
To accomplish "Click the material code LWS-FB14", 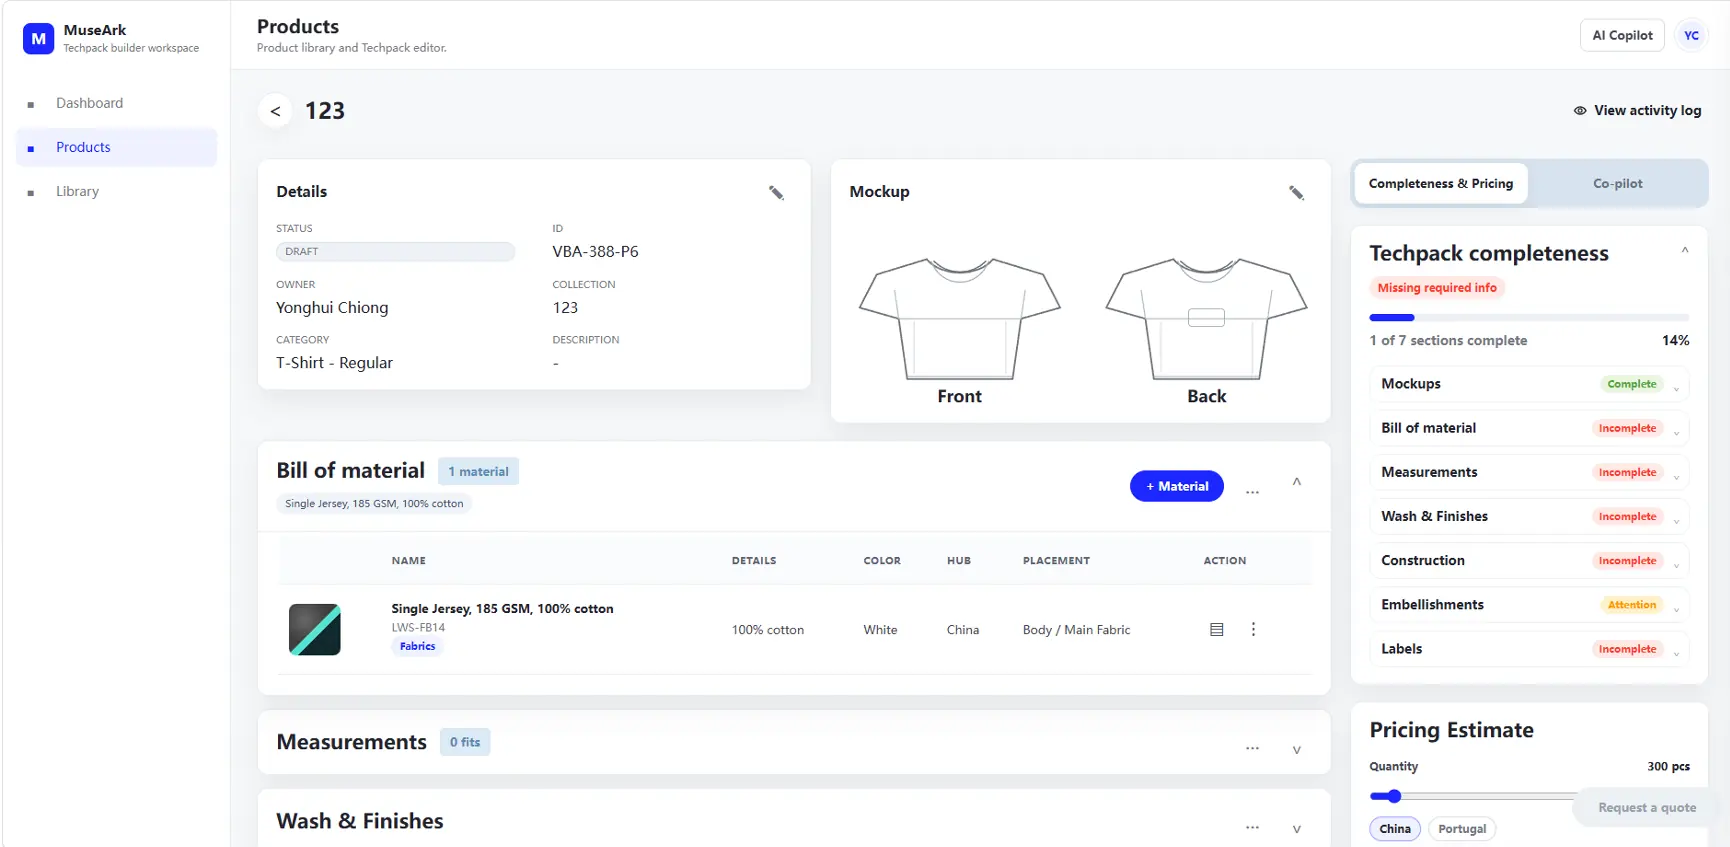I will pyautogui.click(x=418, y=628).
